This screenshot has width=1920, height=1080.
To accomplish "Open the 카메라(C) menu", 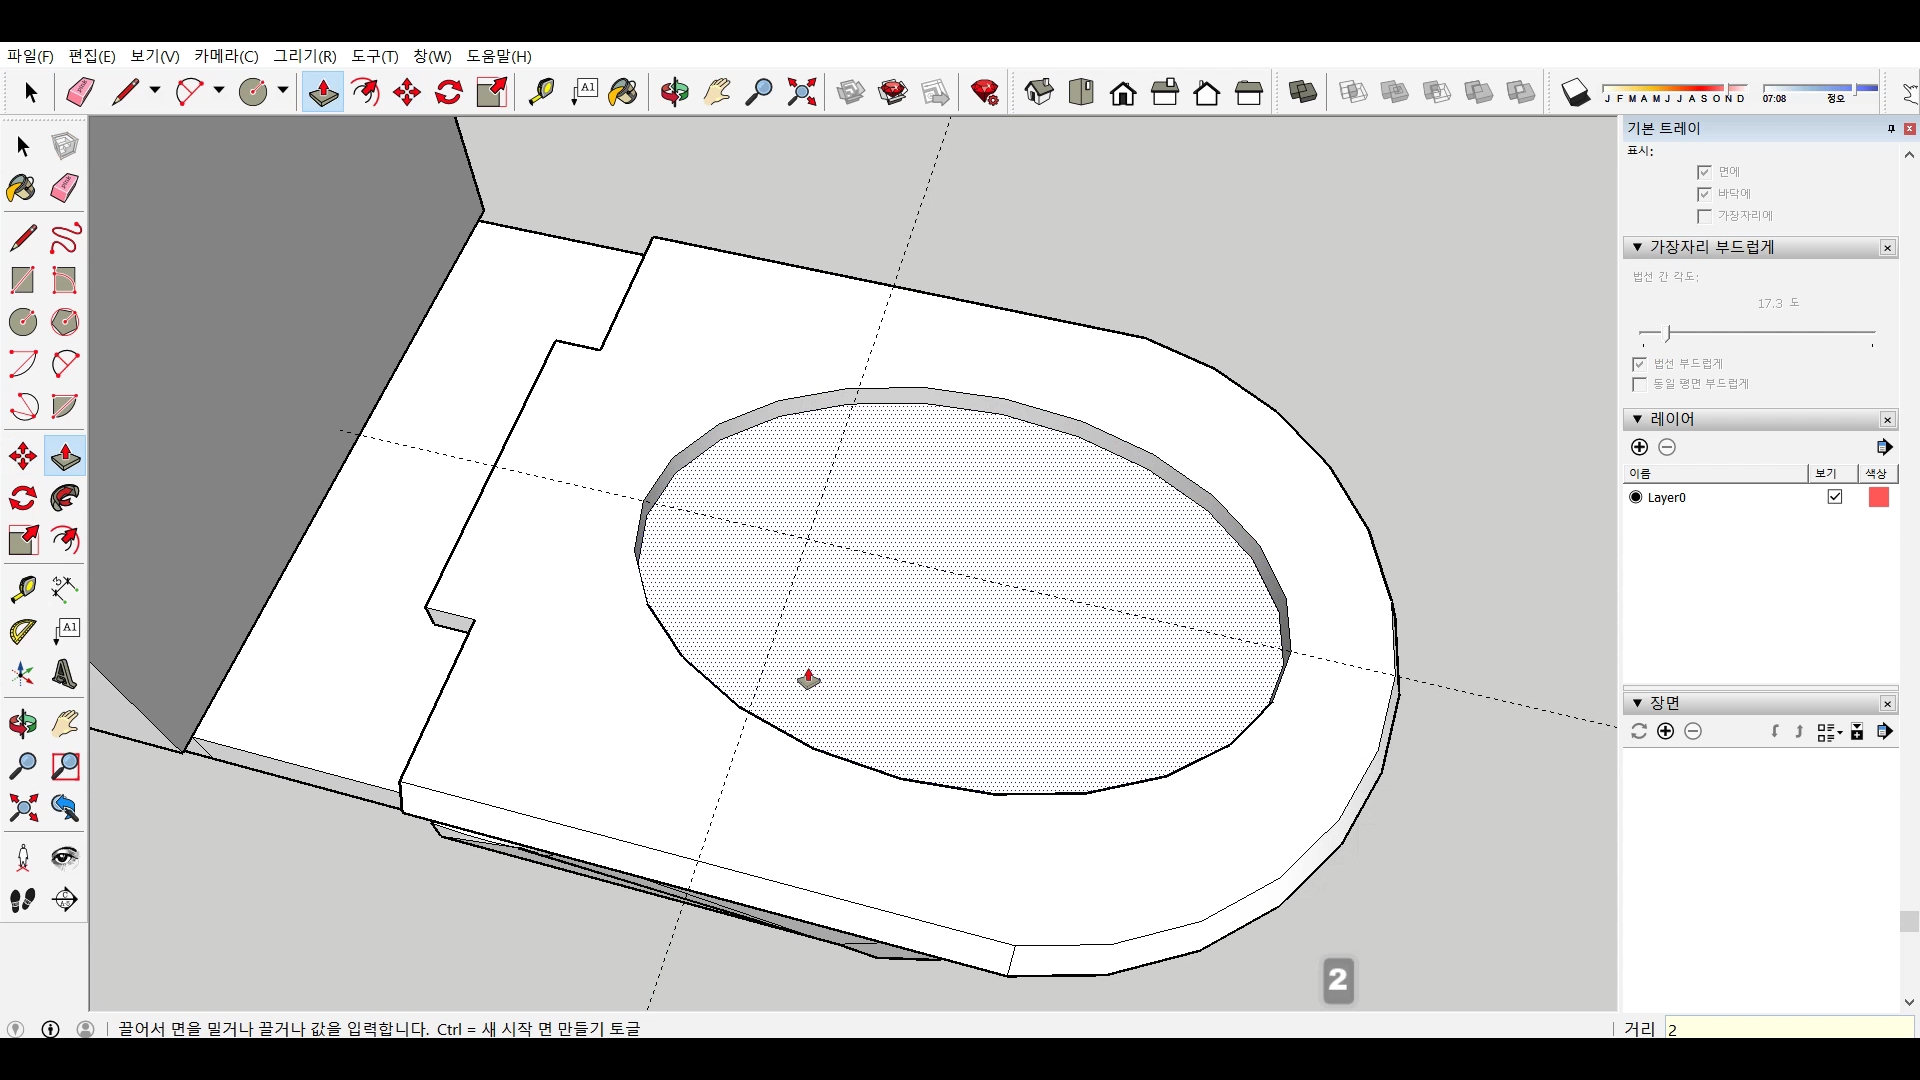I will [226, 56].
